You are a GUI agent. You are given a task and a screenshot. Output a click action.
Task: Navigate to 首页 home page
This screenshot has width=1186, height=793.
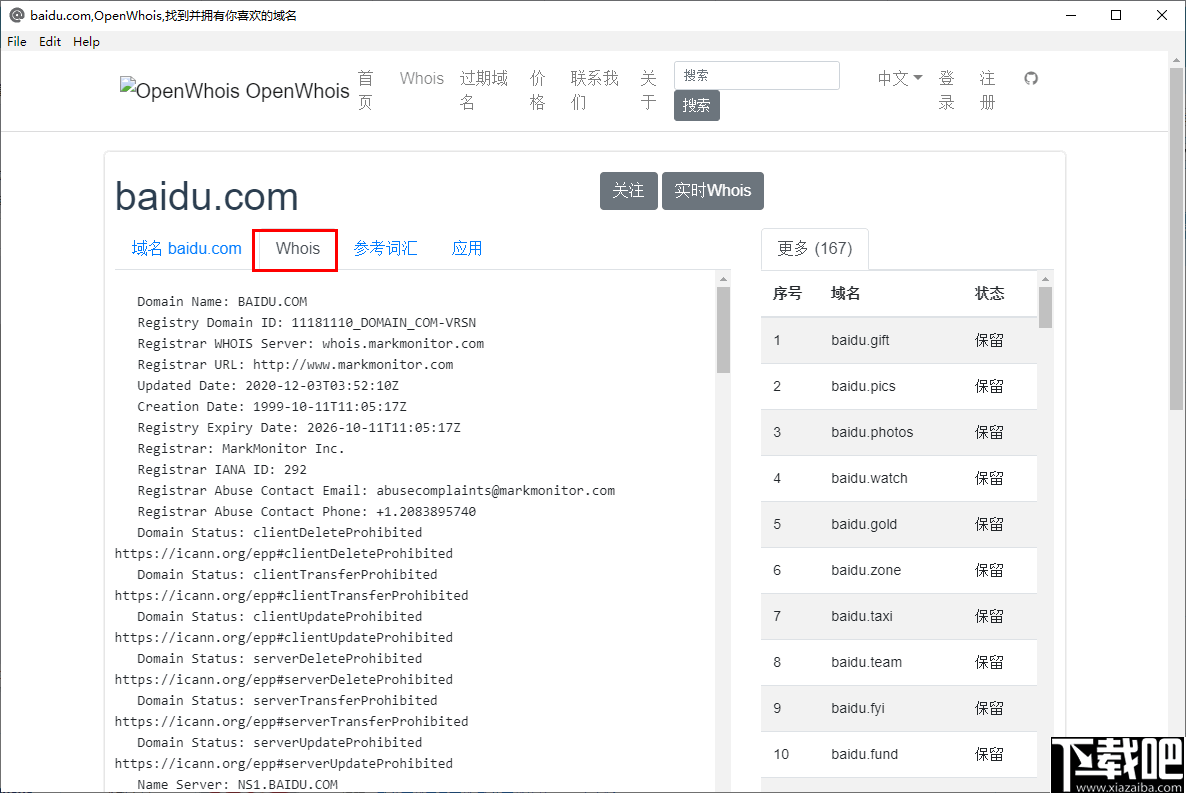[365, 90]
